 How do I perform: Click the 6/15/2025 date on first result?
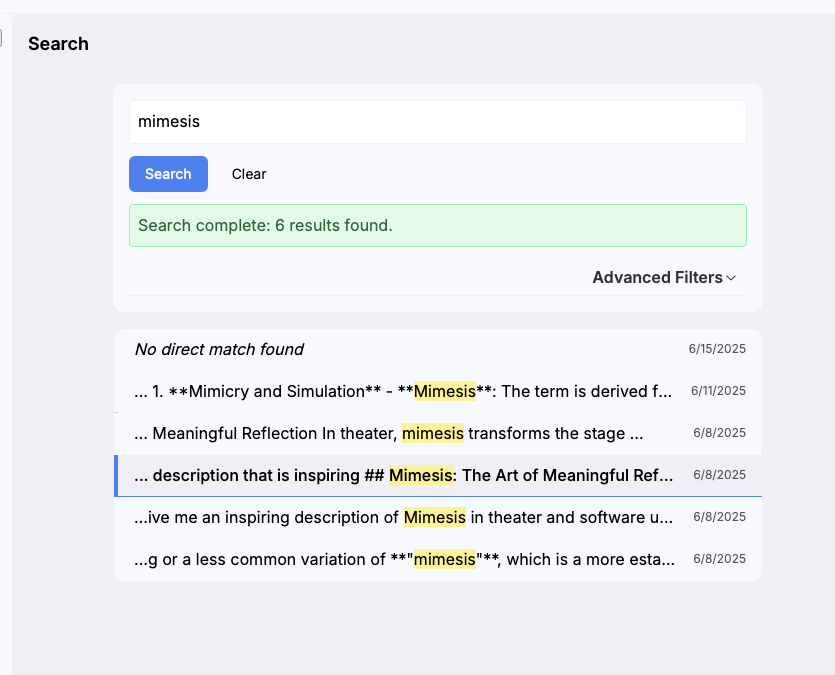tap(717, 349)
